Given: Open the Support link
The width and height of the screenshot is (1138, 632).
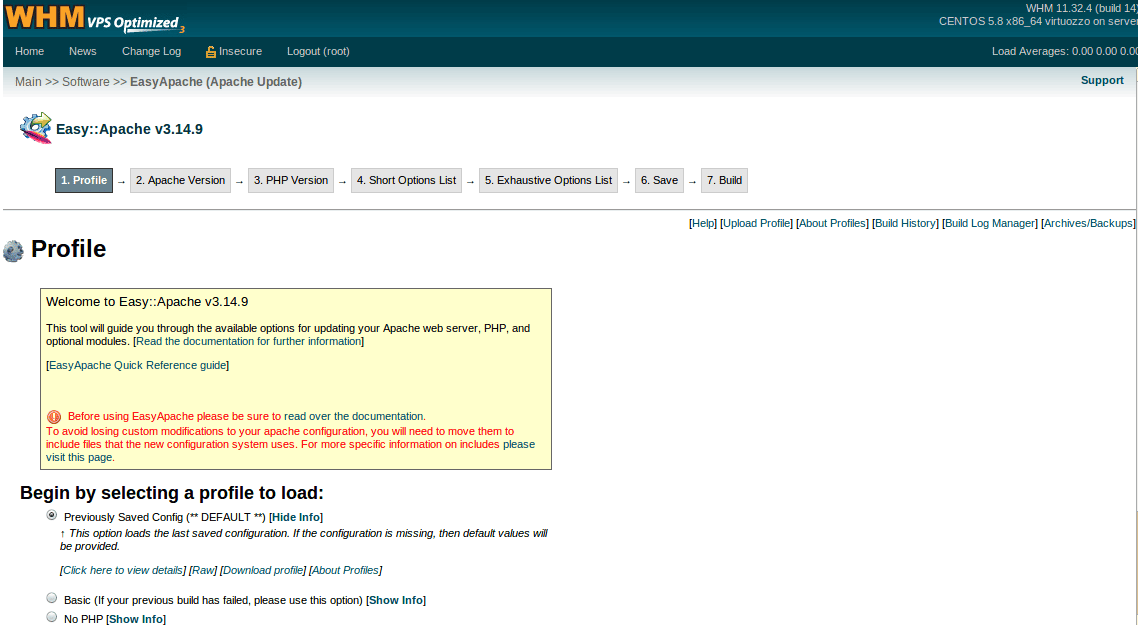Looking at the screenshot, I should [1102, 81].
